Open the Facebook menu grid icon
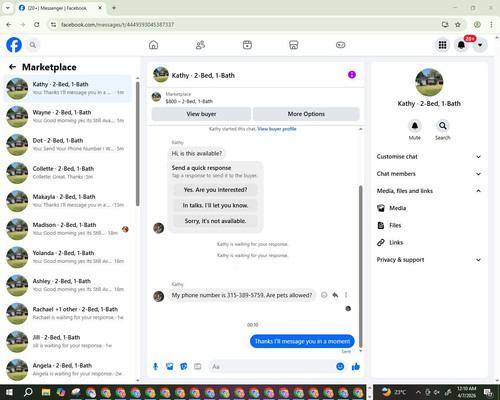 coord(442,45)
